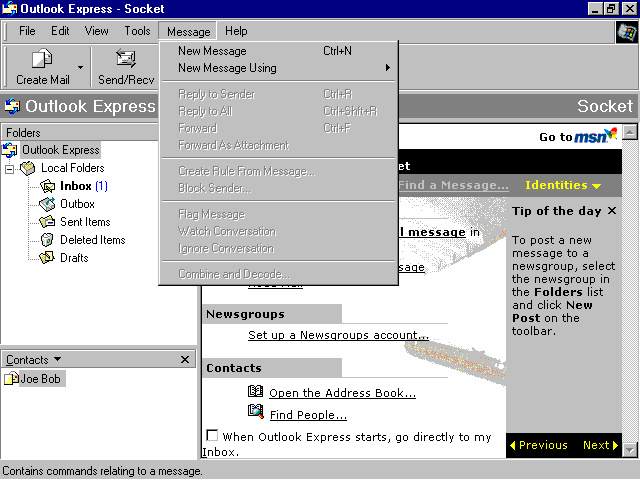Click Open the Address Book link
Viewport: 640px width, 480px height.
click(342, 393)
